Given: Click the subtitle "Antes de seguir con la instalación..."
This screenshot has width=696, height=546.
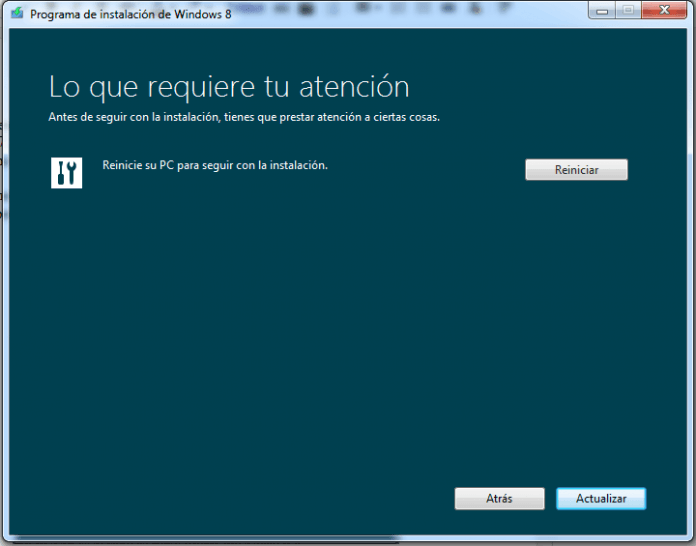Looking at the screenshot, I should [244, 117].
